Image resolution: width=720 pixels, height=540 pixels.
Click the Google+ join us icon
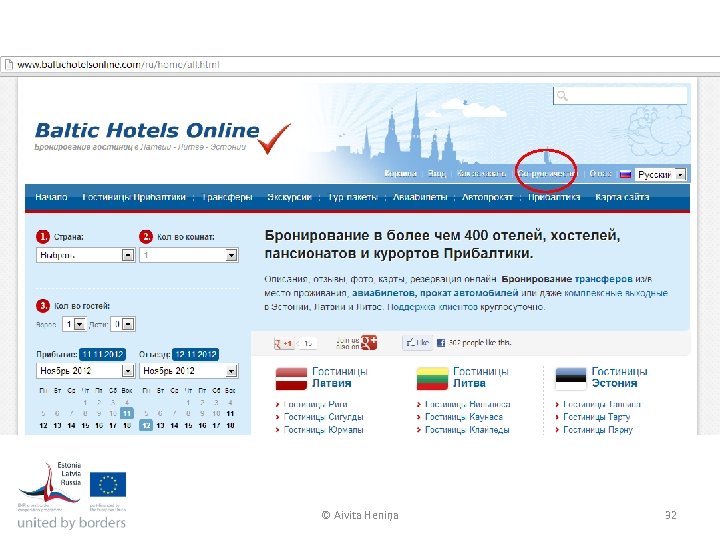point(369,343)
